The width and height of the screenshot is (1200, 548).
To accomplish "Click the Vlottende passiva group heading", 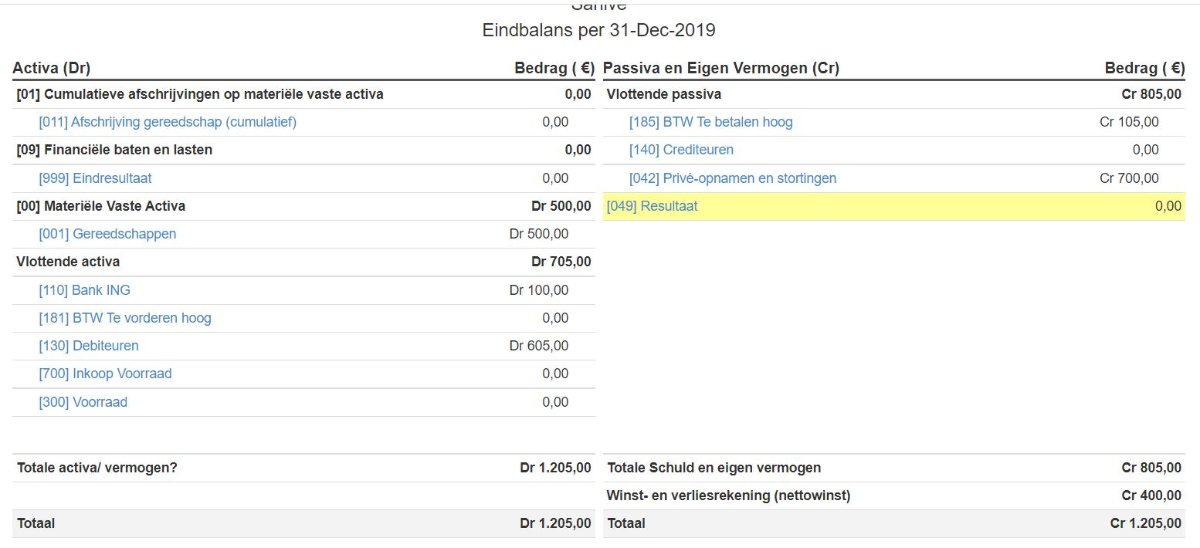I will (664, 94).
